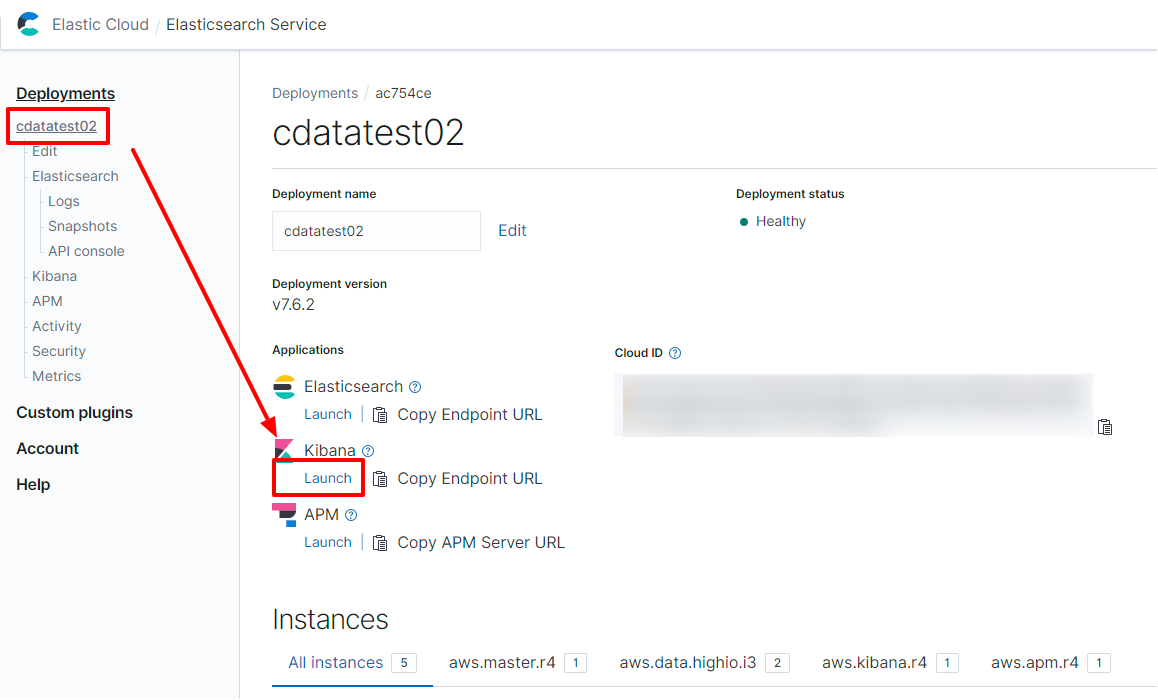The height and width of the screenshot is (700, 1158).
Task: Open Metrics in the sidebar
Action: 57,377
